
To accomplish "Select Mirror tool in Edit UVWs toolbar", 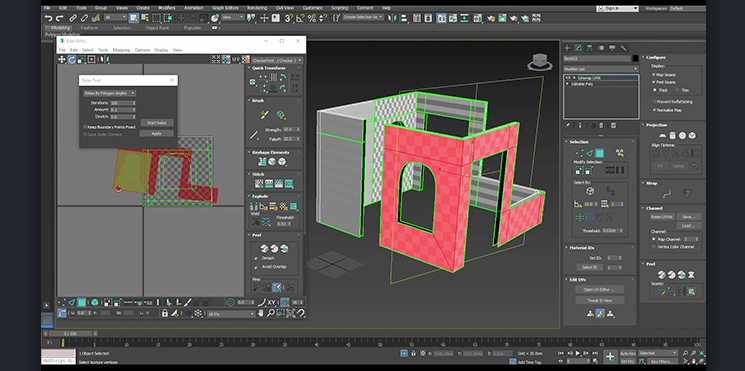I will tap(105, 59).
